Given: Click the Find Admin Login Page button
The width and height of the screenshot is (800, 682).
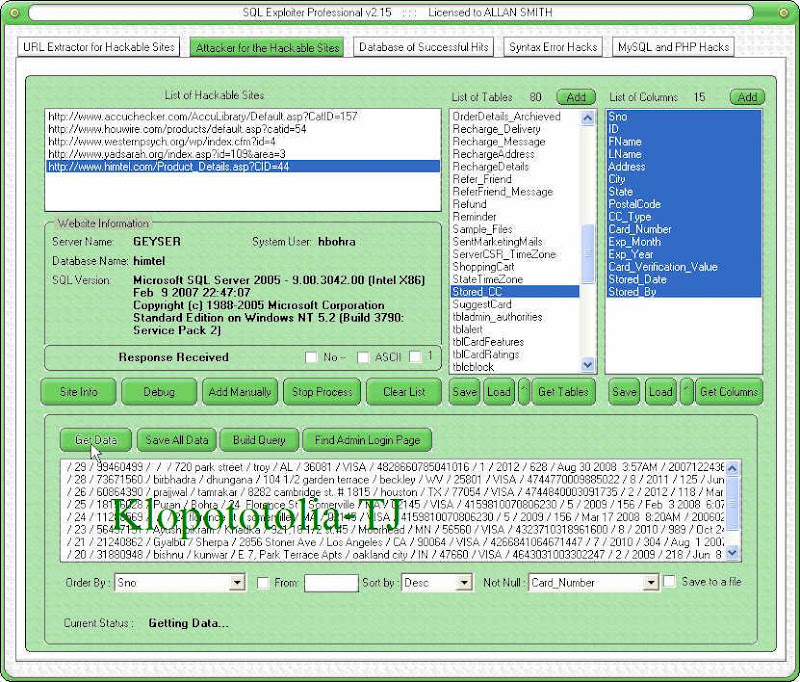Looking at the screenshot, I should click(x=367, y=440).
